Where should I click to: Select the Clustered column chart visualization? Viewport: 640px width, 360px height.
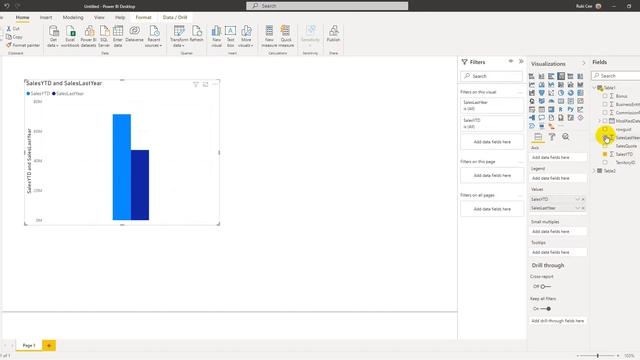(x=561, y=76)
